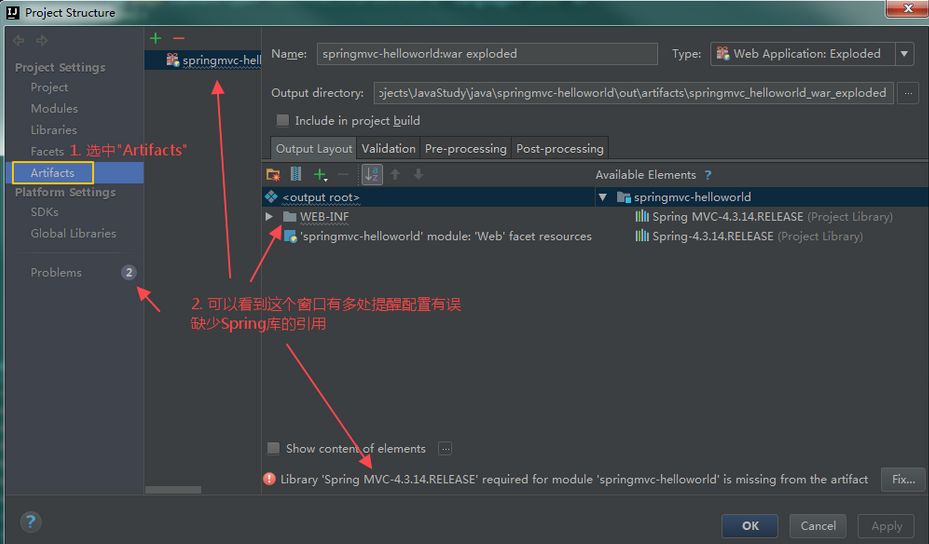
Task: Switch to the Output Layout tab
Action: pyautogui.click(x=313, y=148)
